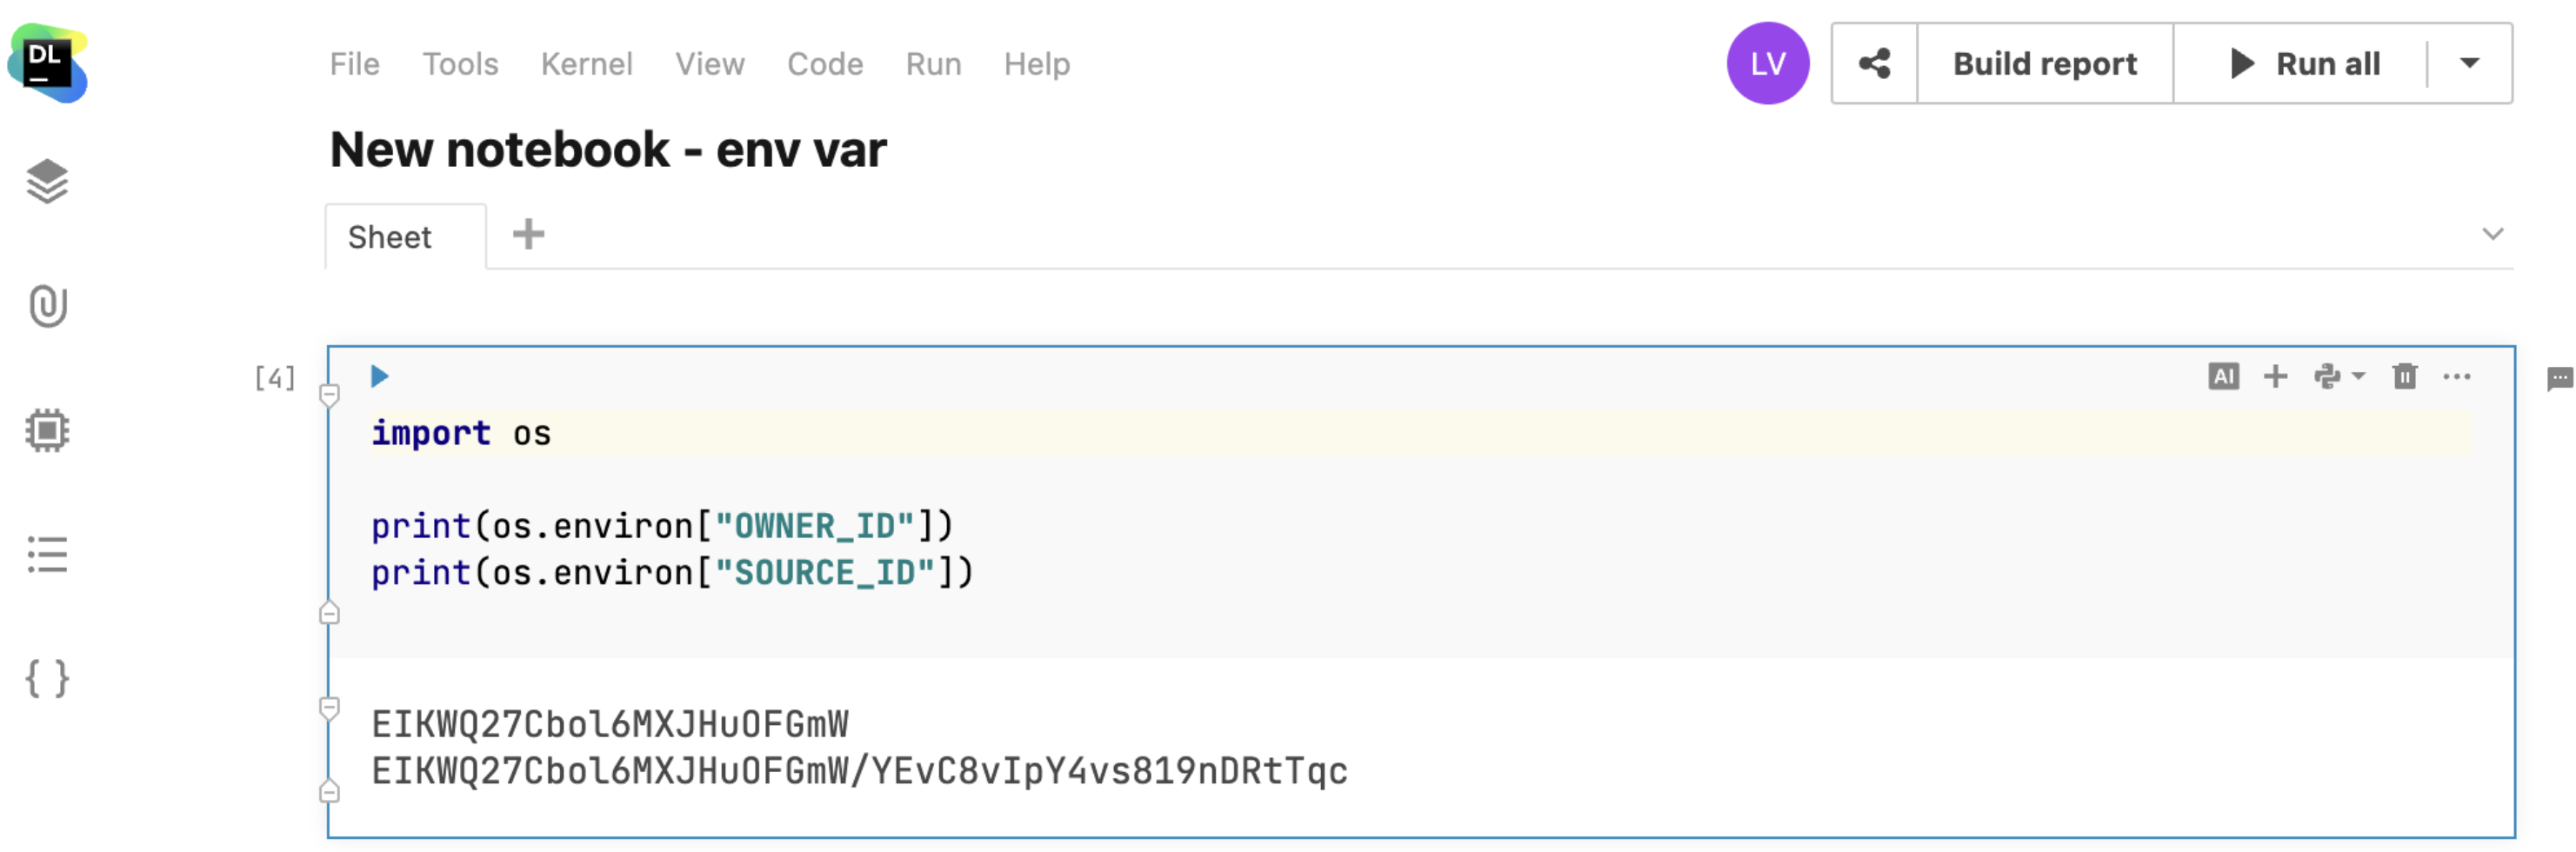Open the variables viewer with the braces icon
Image resolution: width=2576 pixels, height=852 pixels.
[47, 679]
